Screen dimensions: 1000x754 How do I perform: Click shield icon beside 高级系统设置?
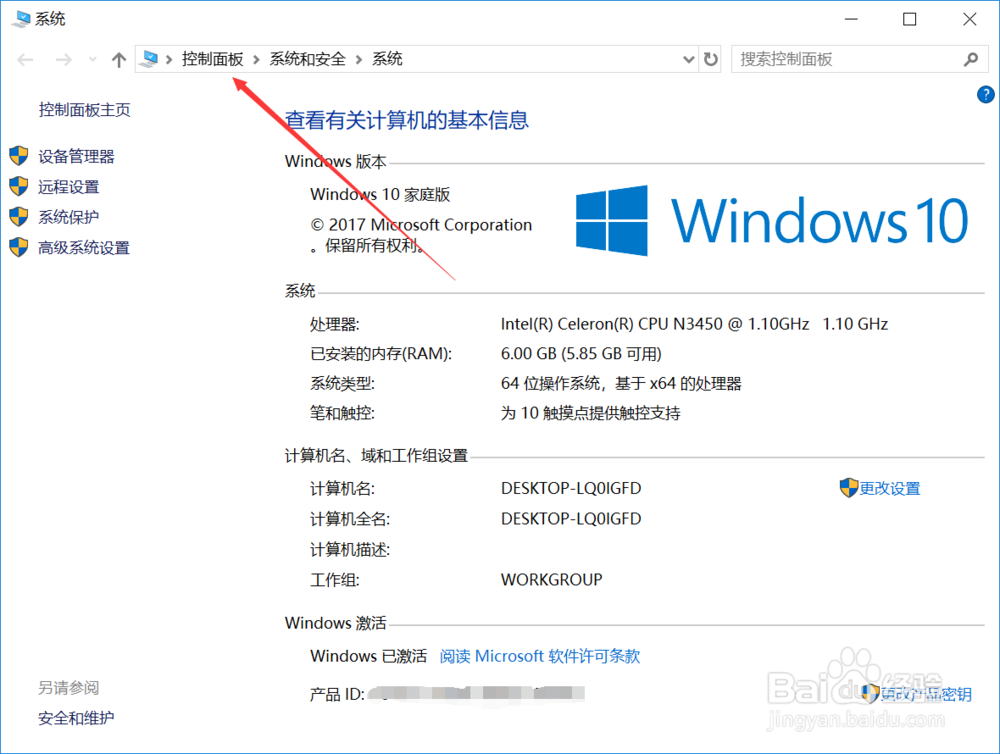coord(19,247)
